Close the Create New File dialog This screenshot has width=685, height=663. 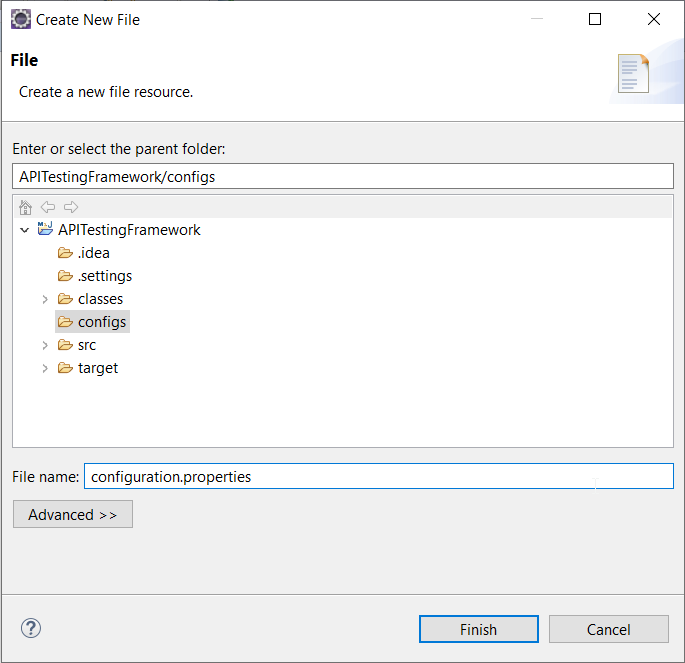point(654,19)
